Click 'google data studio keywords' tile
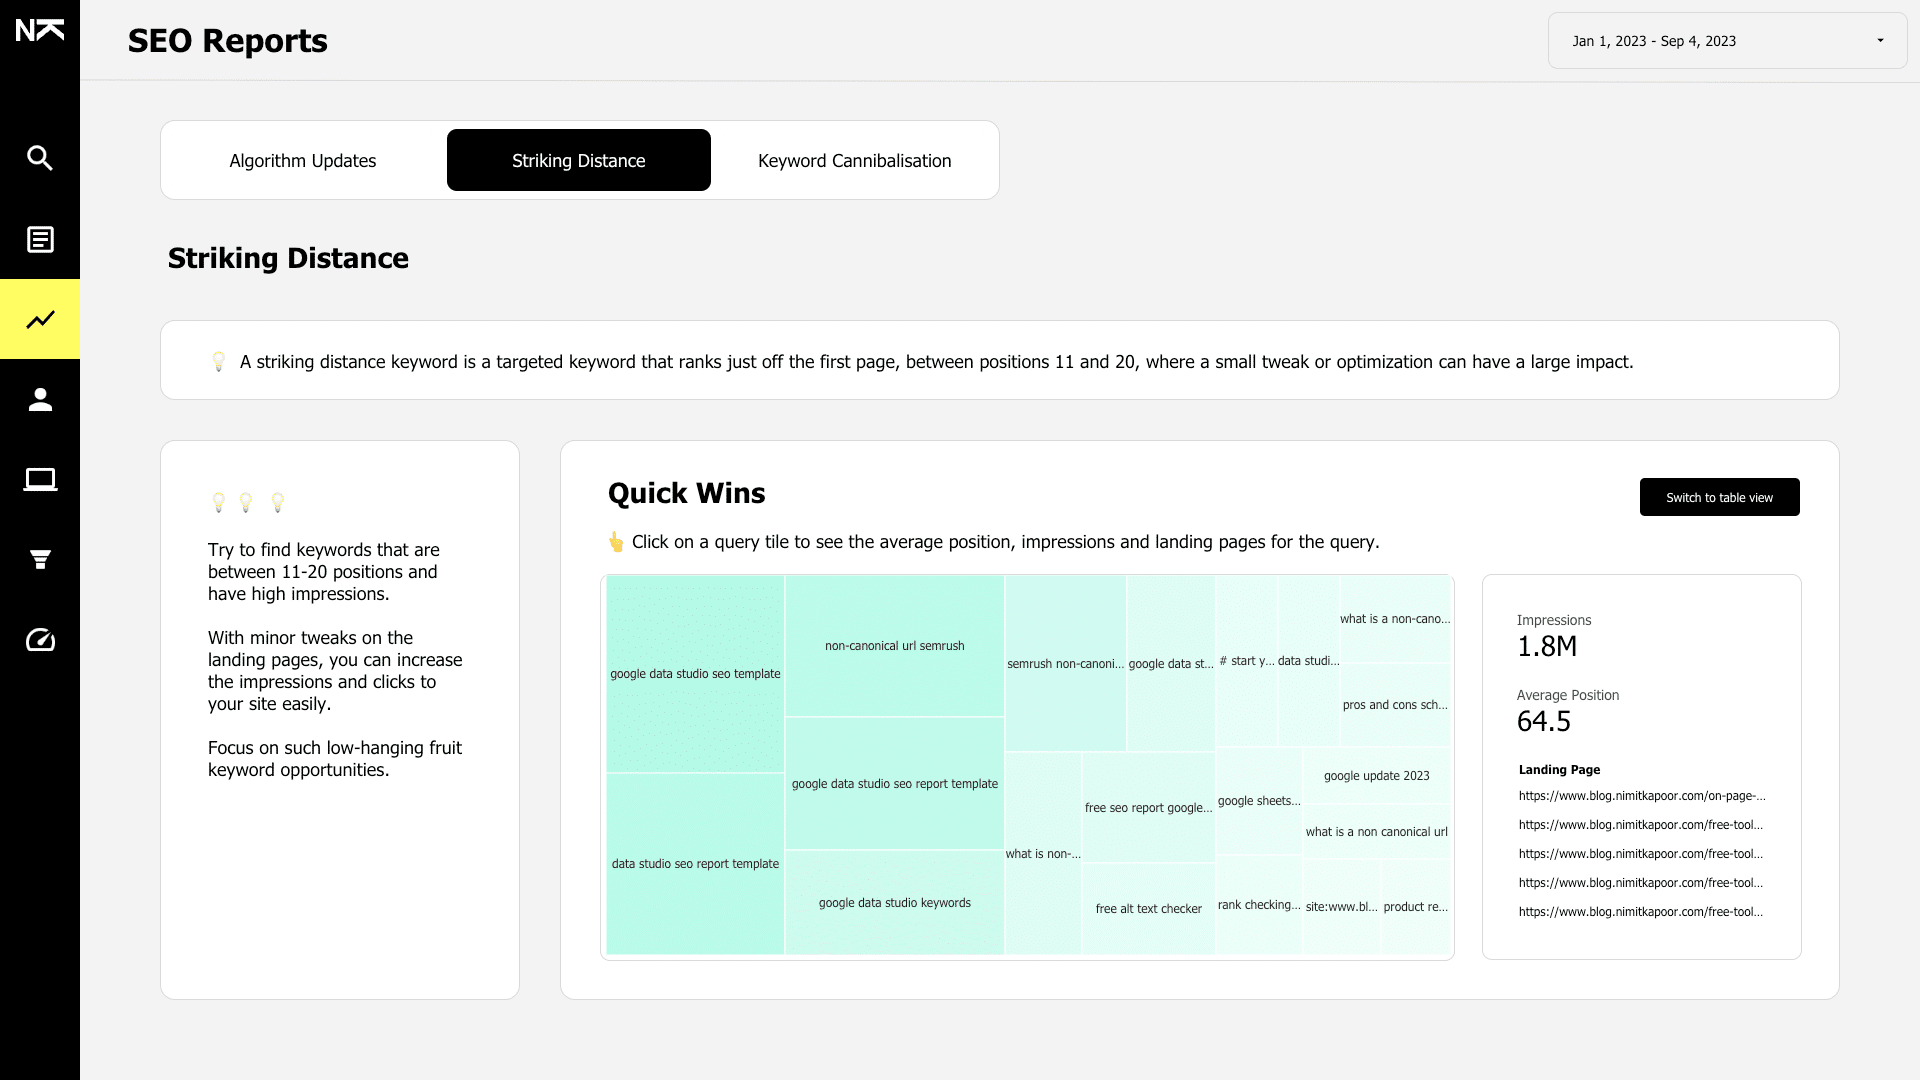The height and width of the screenshot is (1080, 1920). (895, 903)
